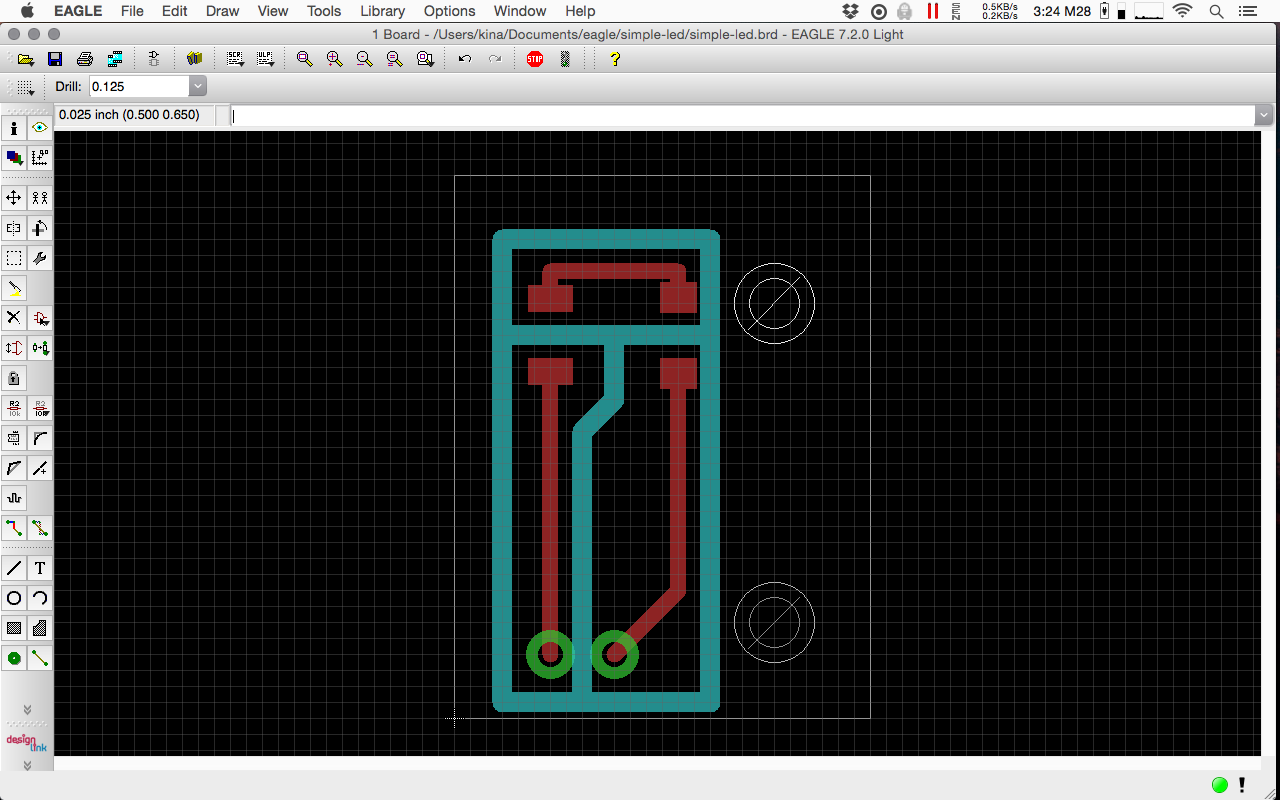Click the Drill value field showing 0.125

pyautogui.click(x=139, y=87)
